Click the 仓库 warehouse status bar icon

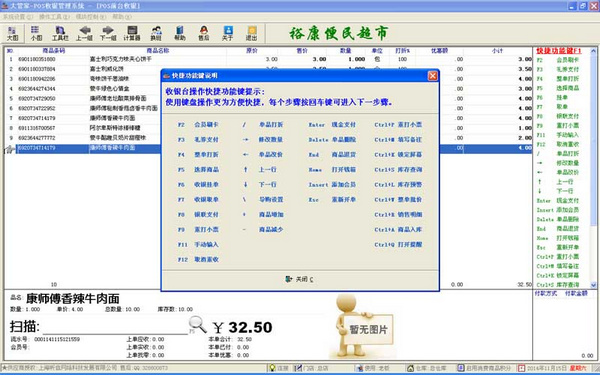(410, 368)
